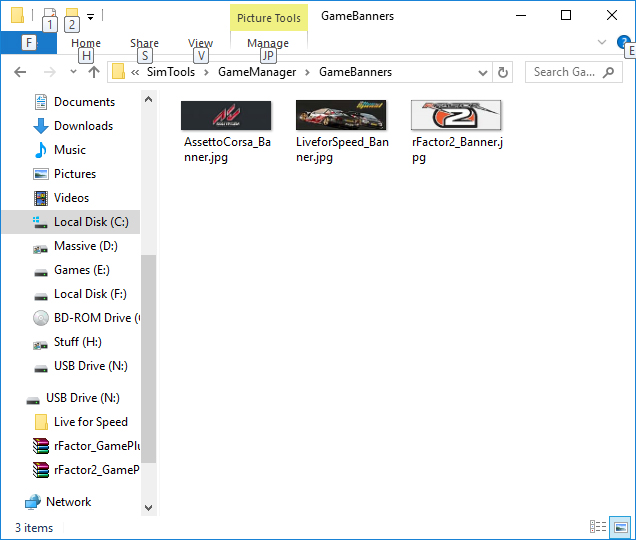Click the Music note icon
This screenshot has width=636, height=540.
coord(41,150)
